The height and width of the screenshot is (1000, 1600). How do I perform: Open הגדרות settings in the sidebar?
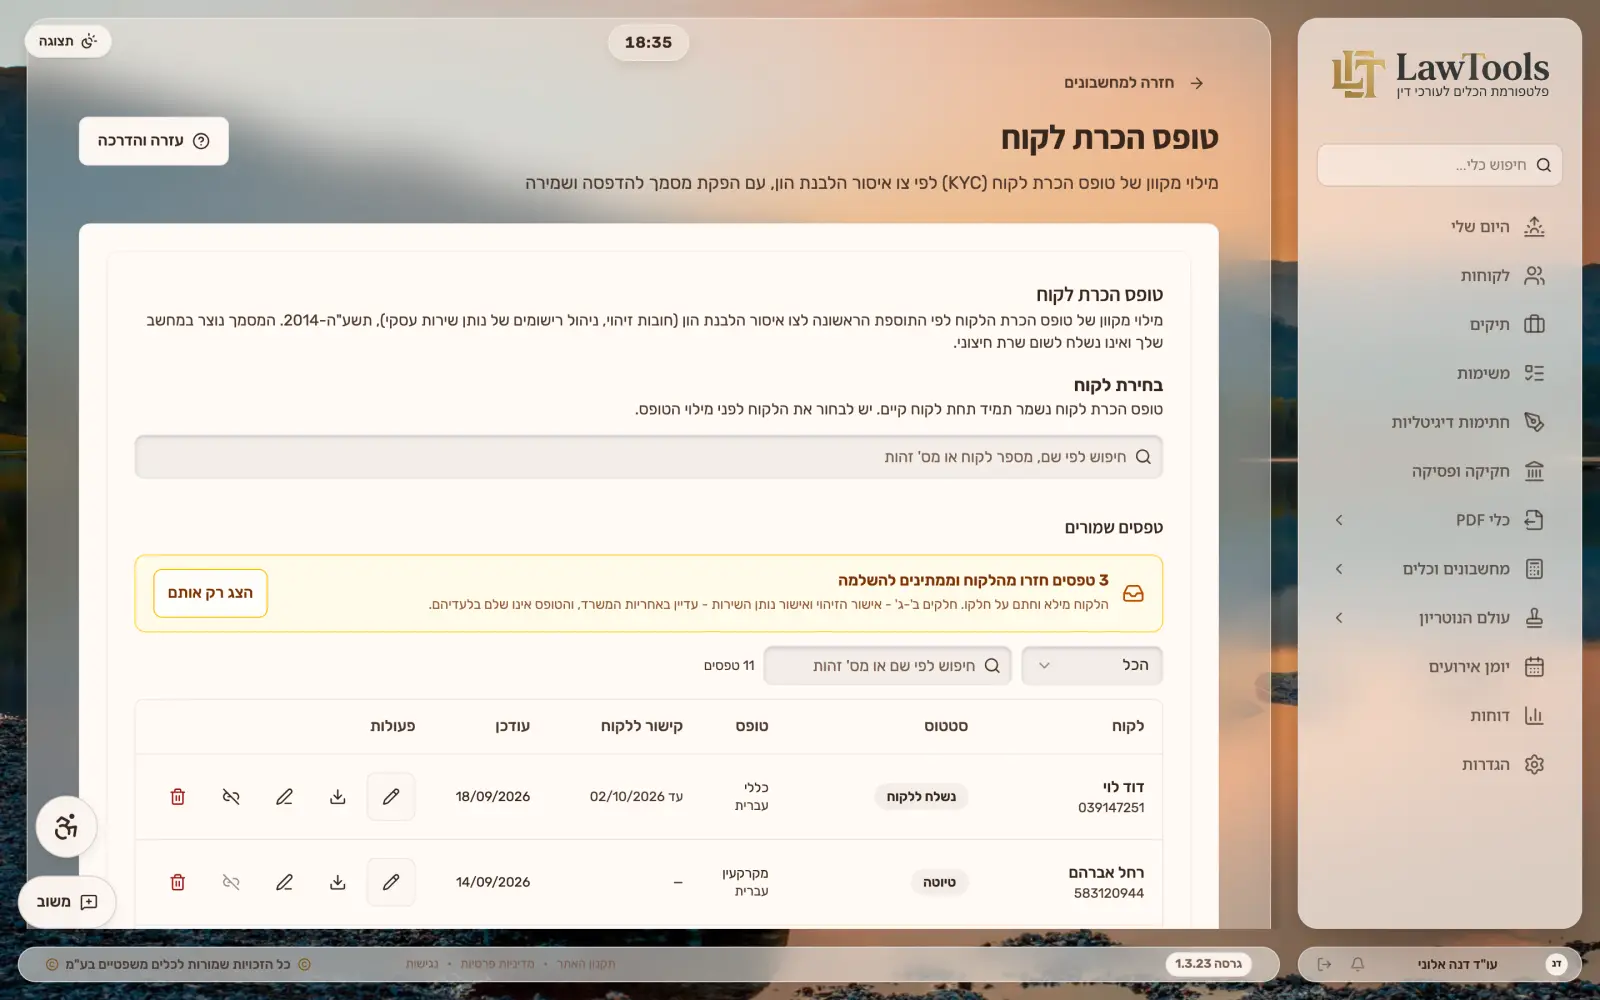[x=1440, y=765]
